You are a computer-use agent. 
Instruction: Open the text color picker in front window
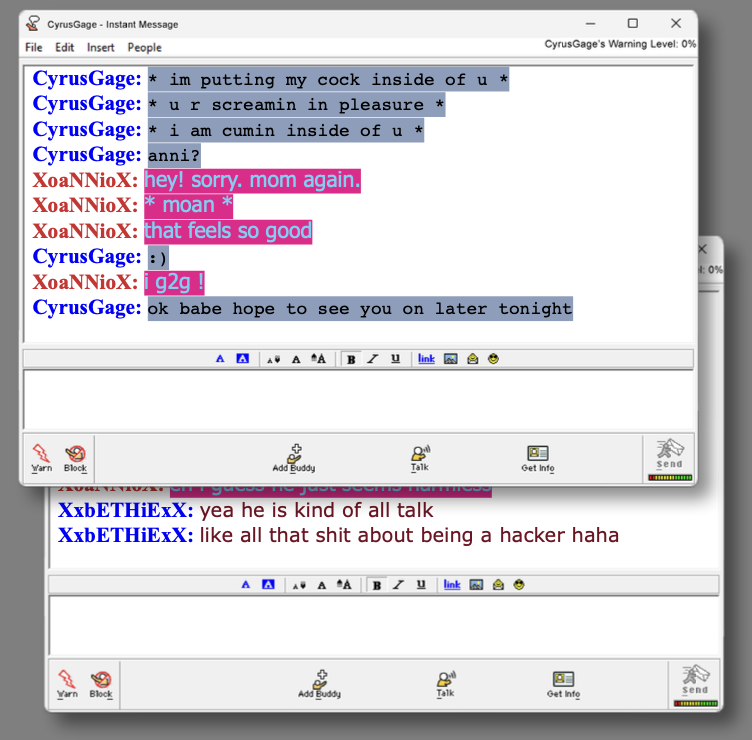pos(221,358)
